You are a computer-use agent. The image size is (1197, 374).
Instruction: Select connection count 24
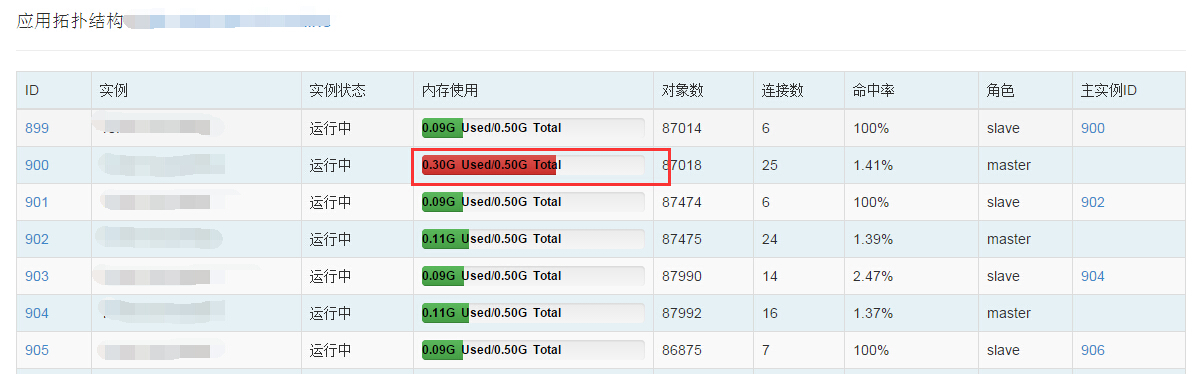pyautogui.click(x=770, y=239)
